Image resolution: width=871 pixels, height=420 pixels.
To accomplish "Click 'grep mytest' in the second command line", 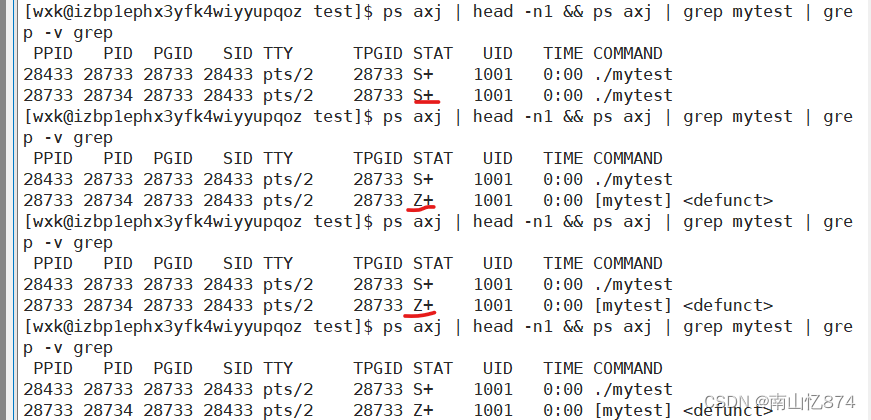I will point(738,117).
